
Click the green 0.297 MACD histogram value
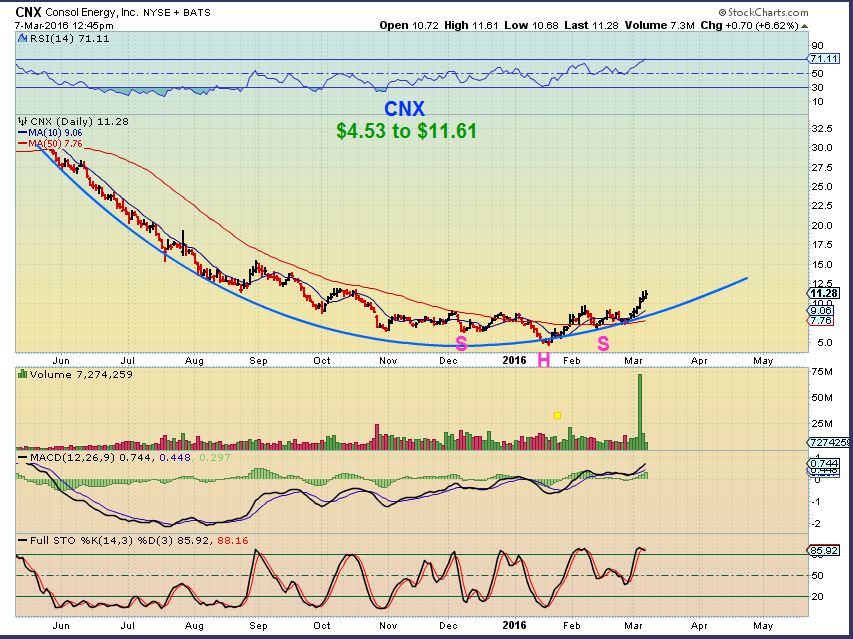[x=215, y=457]
